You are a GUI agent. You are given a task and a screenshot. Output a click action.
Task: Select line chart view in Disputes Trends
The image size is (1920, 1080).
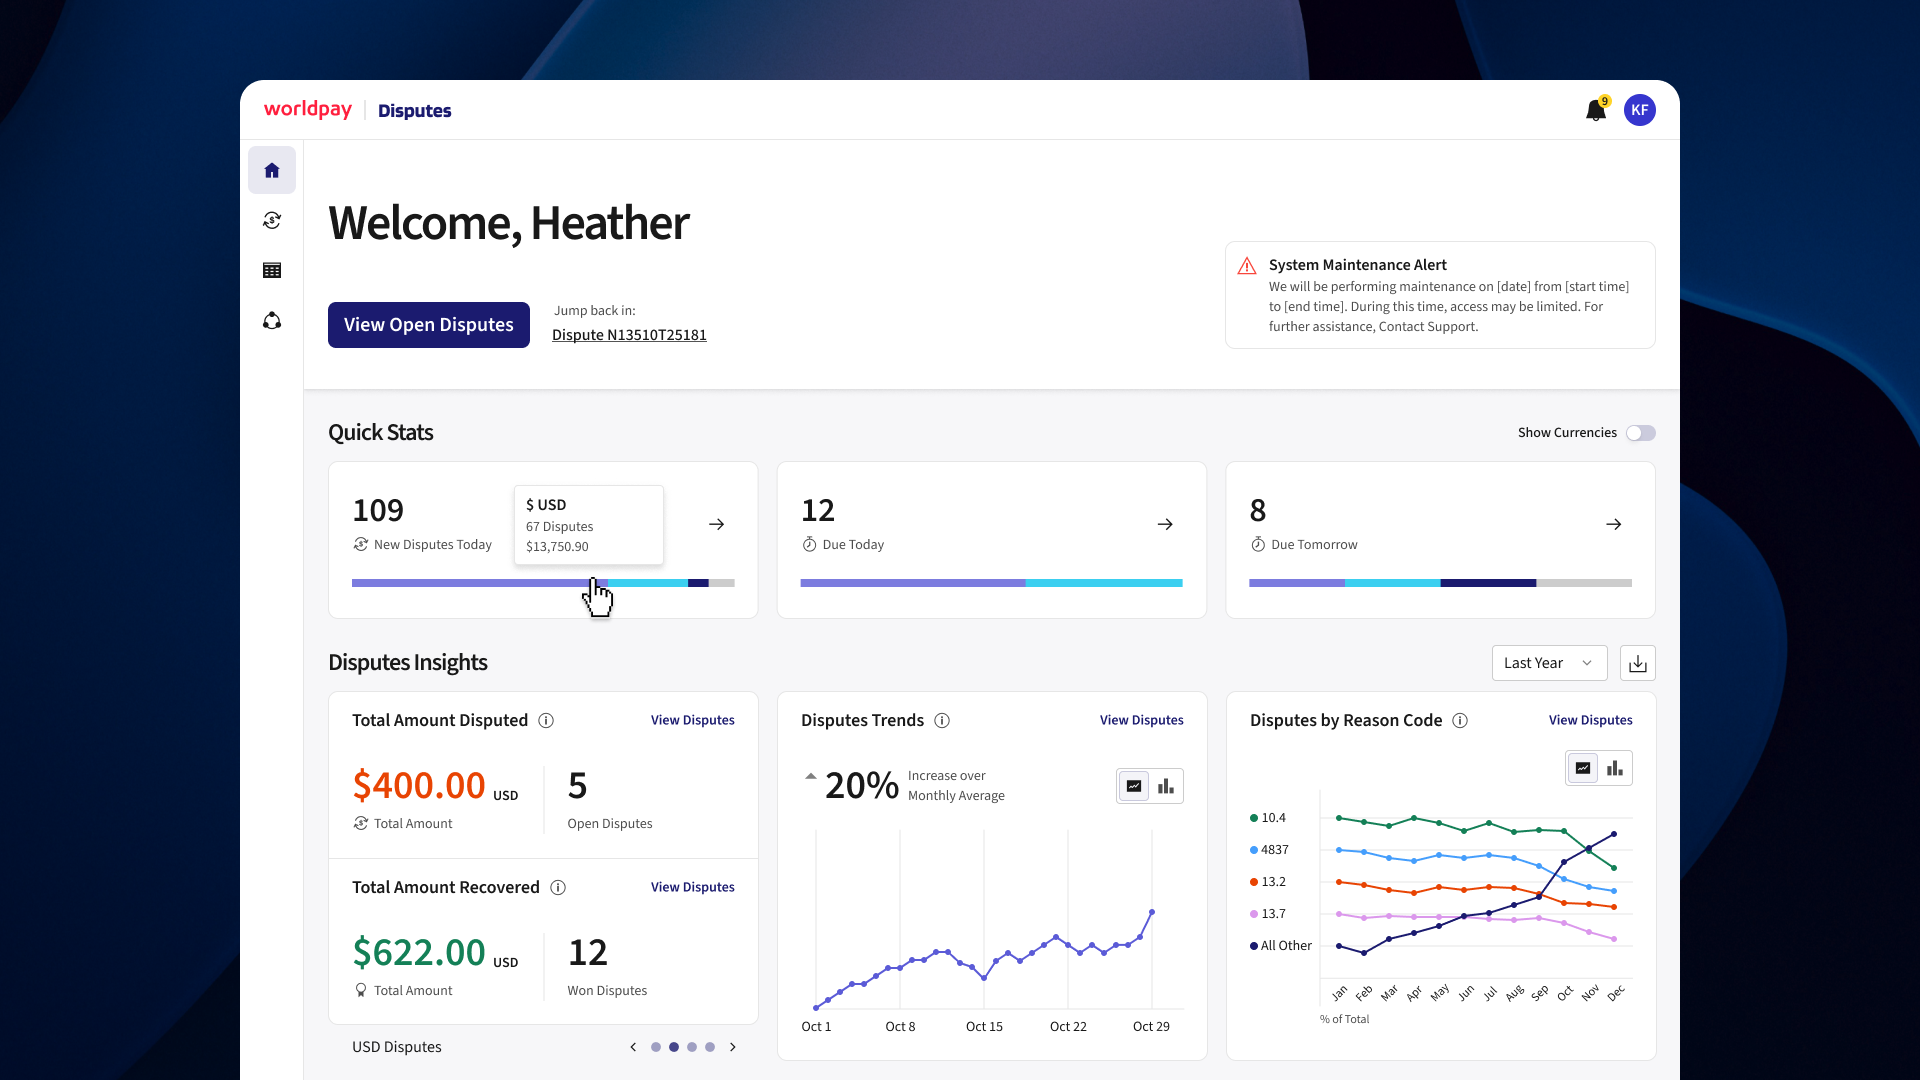click(x=1134, y=786)
